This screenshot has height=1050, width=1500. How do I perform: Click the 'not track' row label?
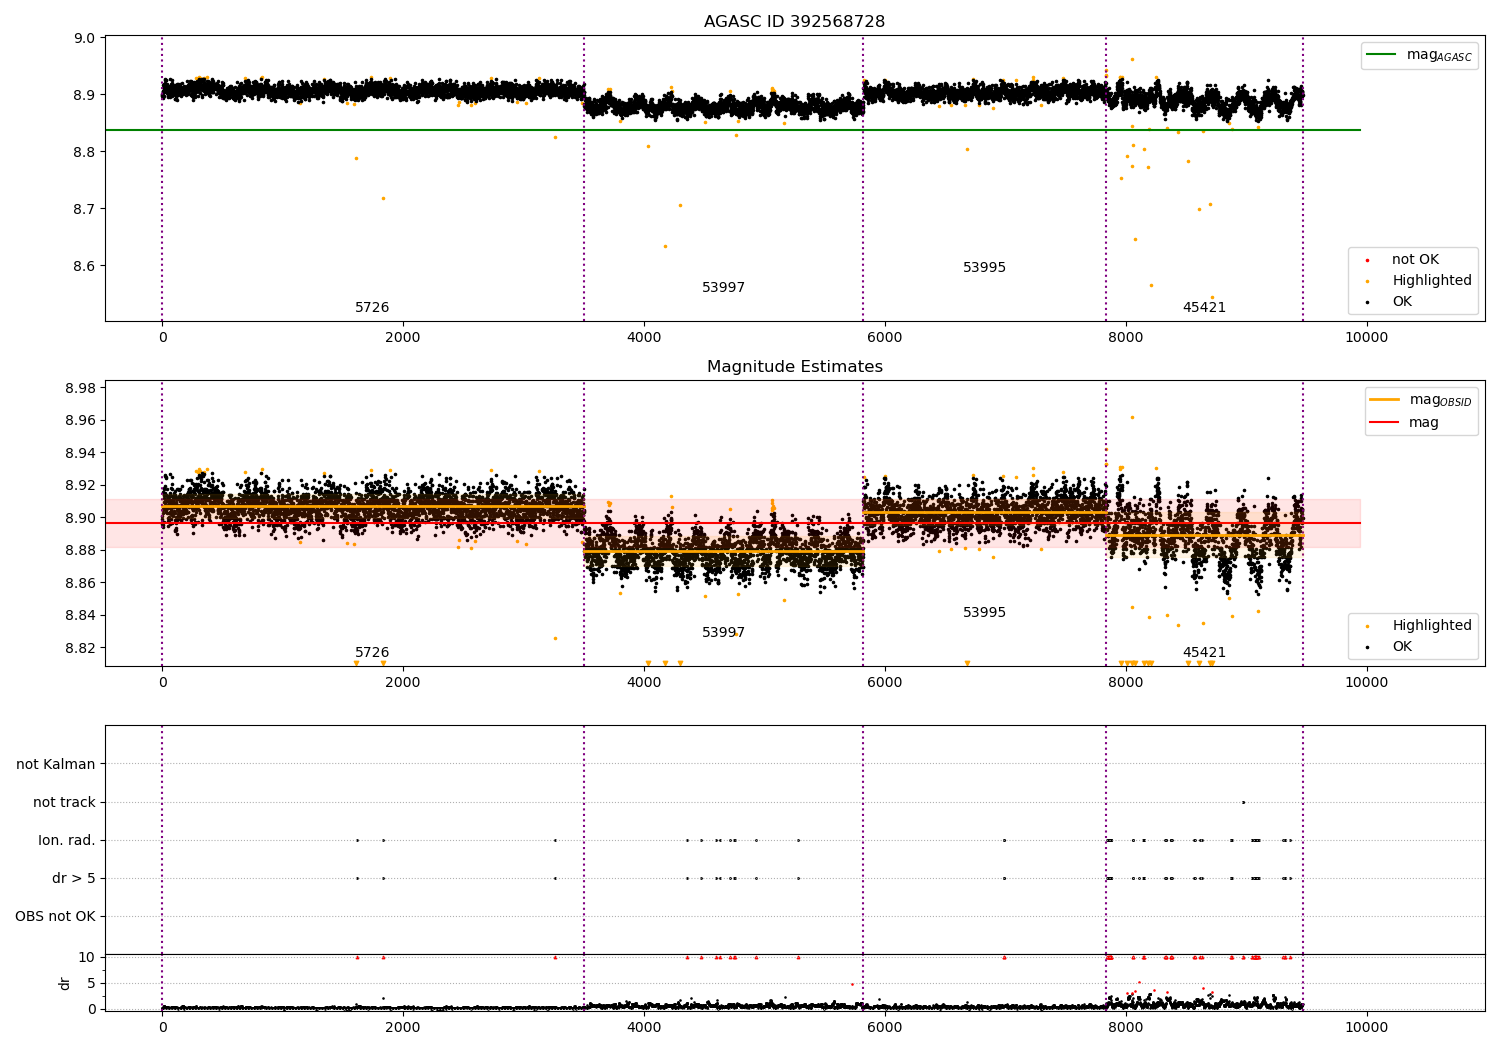pos(64,803)
